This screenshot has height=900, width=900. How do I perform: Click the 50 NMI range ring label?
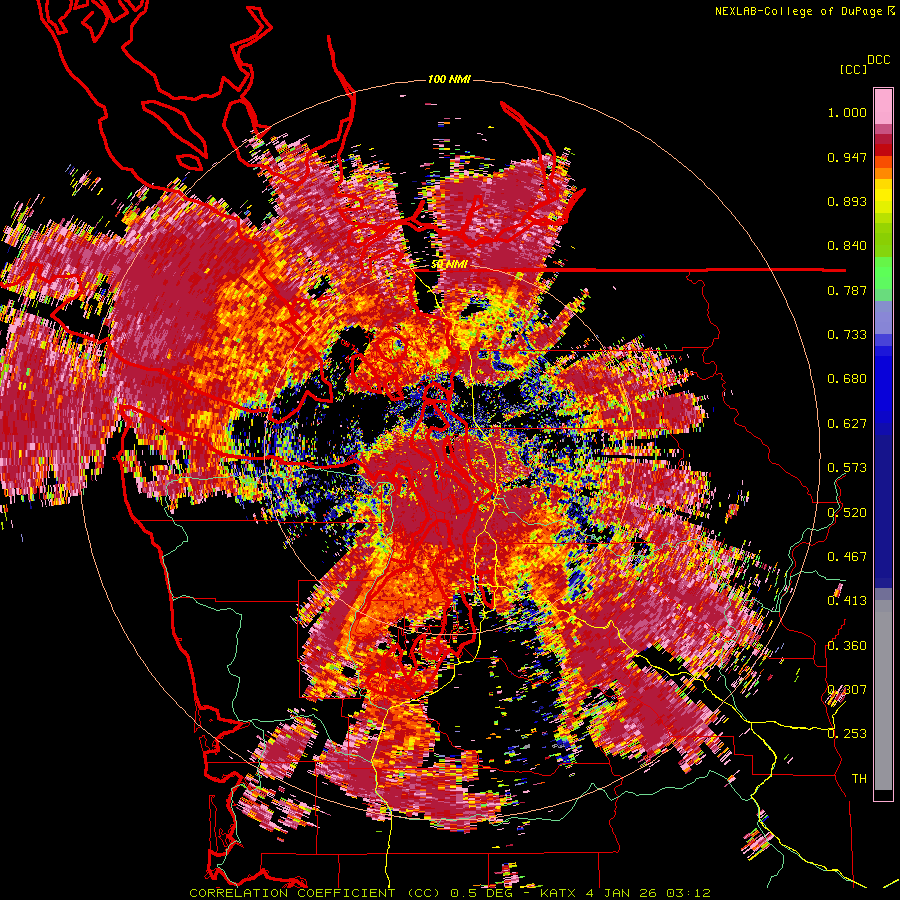click(x=449, y=265)
